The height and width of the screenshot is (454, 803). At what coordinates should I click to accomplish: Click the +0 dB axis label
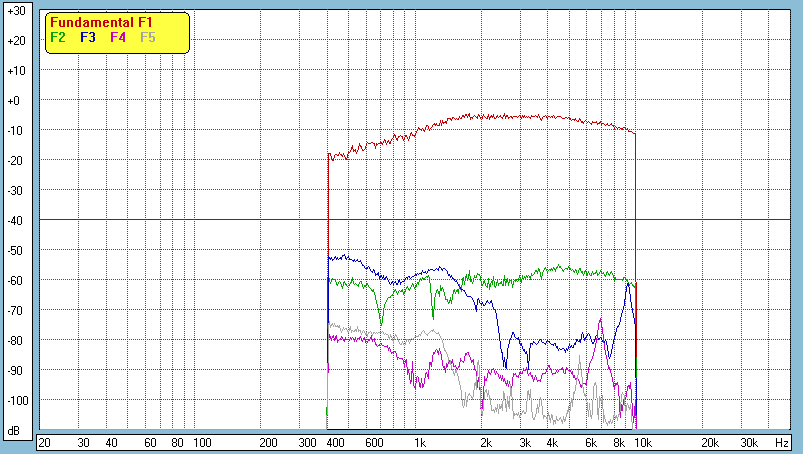13,101
